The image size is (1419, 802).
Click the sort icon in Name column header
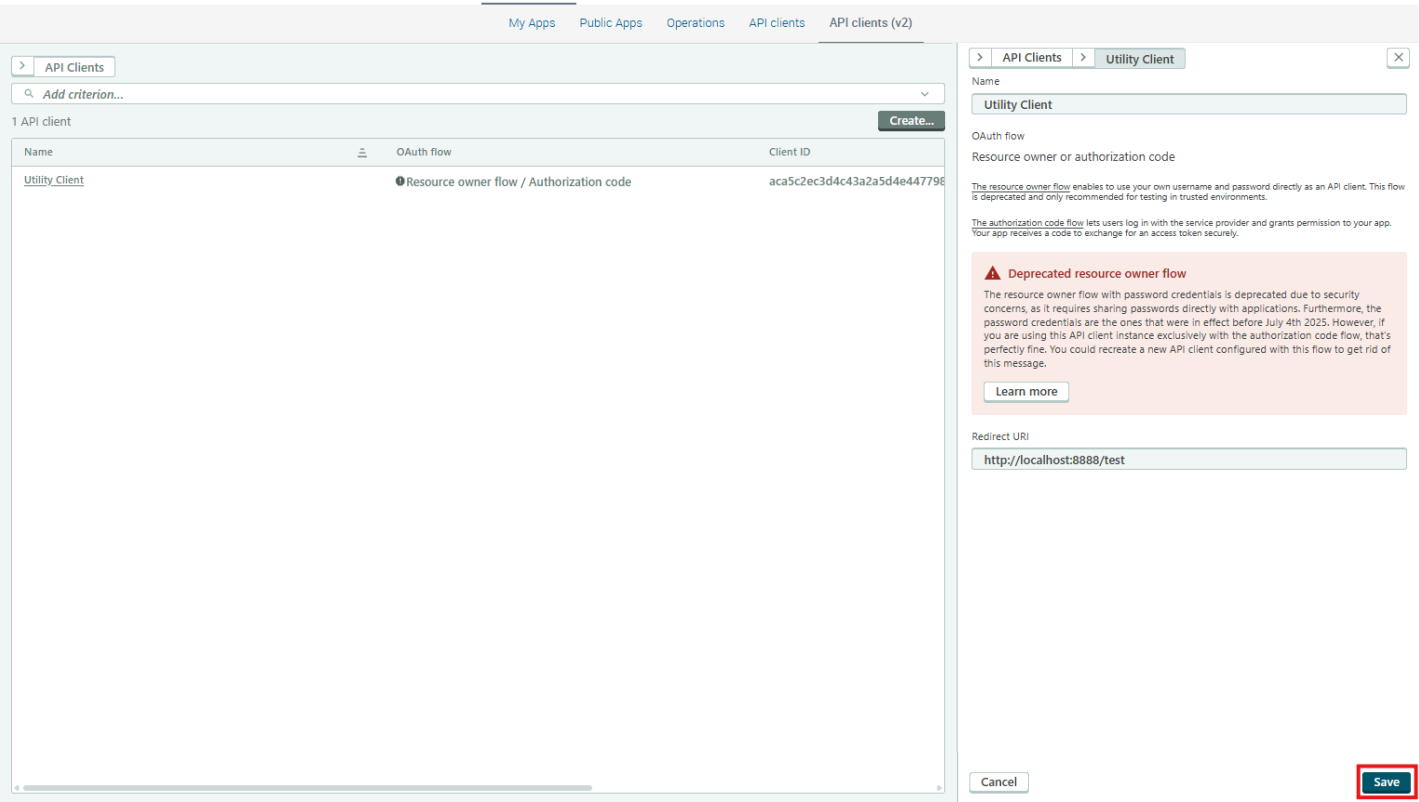point(362,153)
